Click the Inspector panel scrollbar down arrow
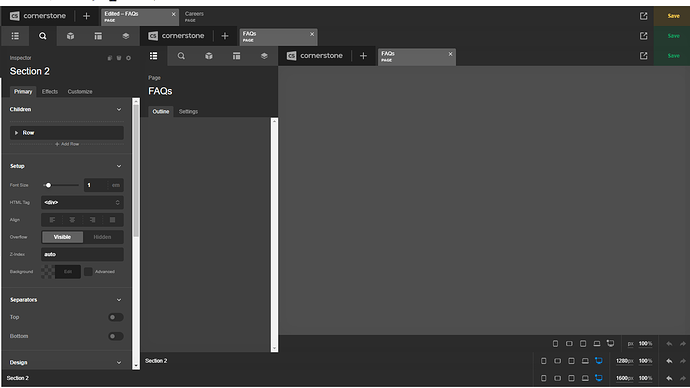This screenshot has width=690, height=388. [136, 366]
